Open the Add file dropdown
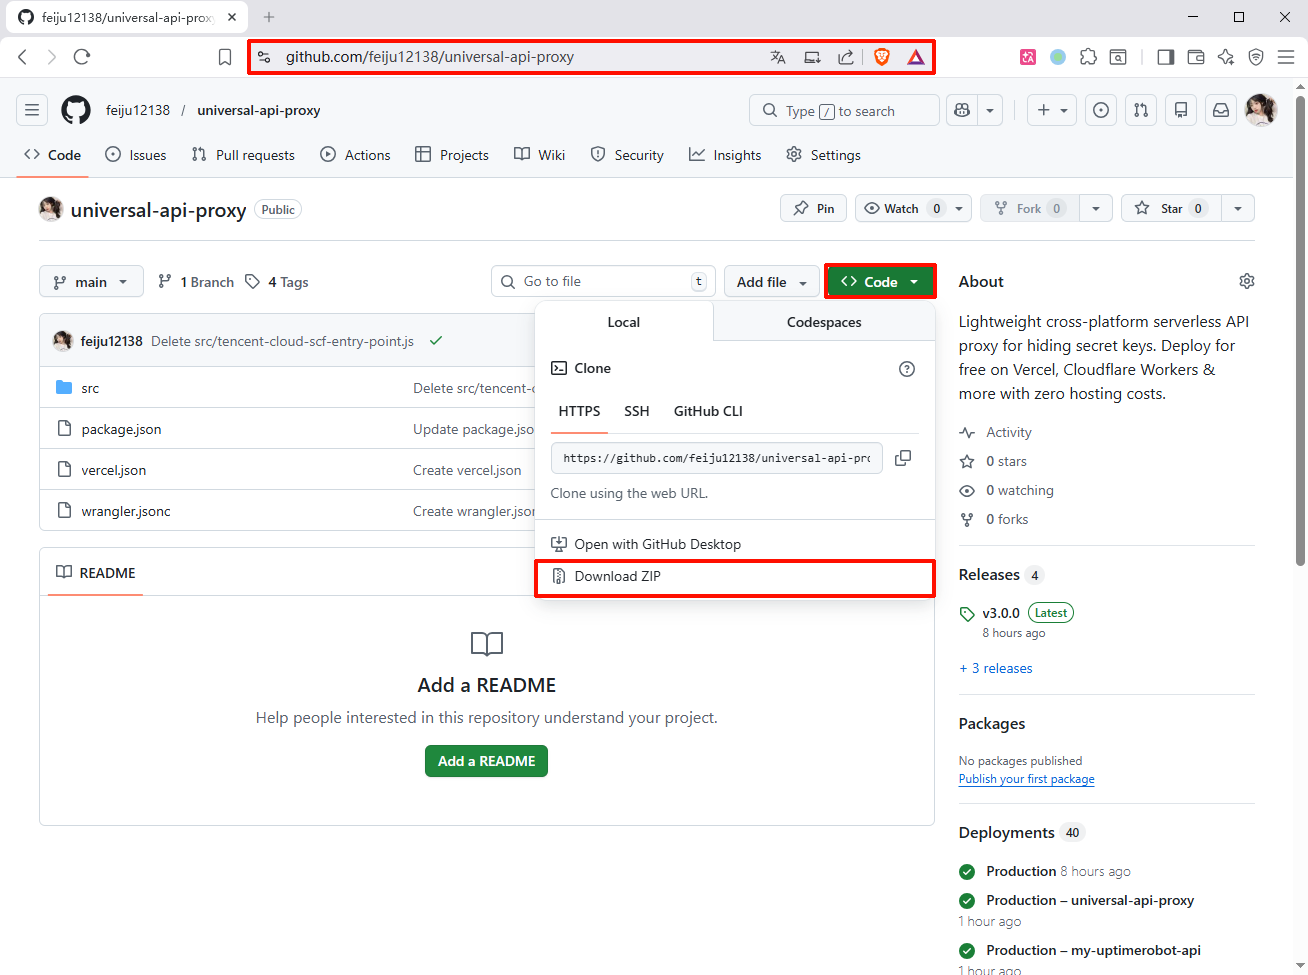The height and width of the screenshot is (975, 1308). coord(771,283)
